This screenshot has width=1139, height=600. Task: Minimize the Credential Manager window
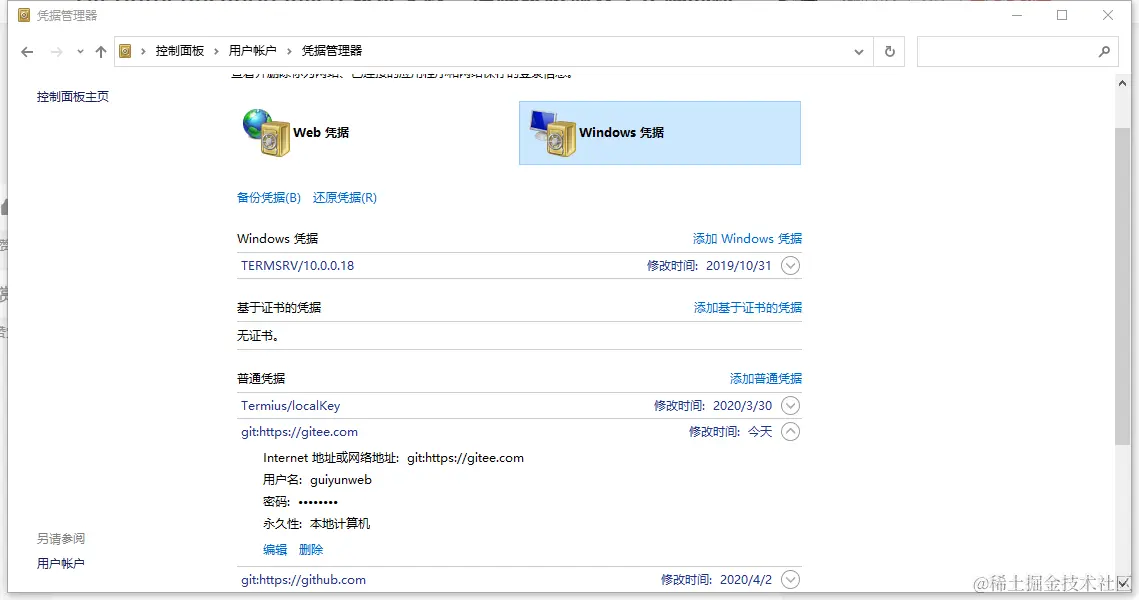pyautogui.click(x=1017, y=15)
